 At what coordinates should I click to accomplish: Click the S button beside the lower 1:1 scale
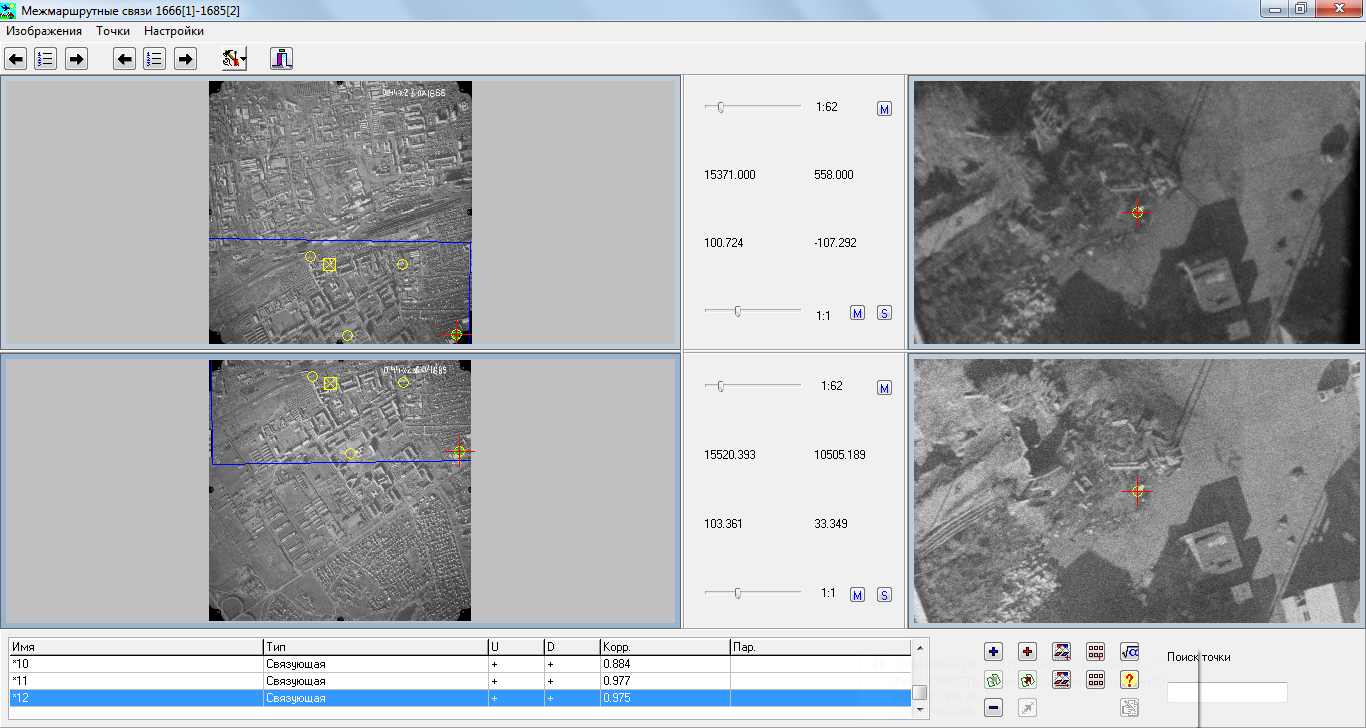(x=884, y=595)
